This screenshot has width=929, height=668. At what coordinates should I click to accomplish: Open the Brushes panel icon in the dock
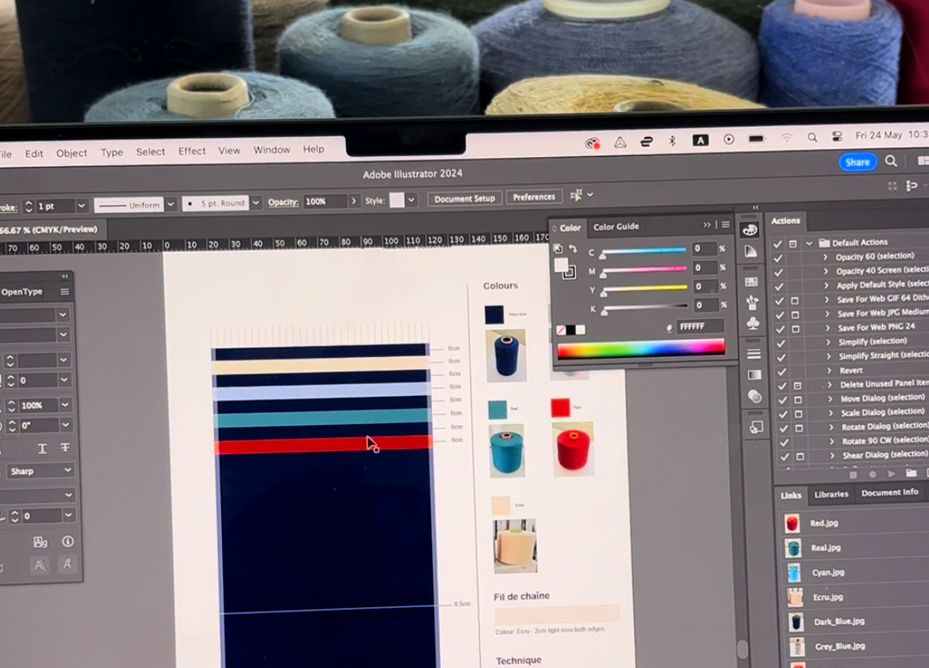pos(751,303)
